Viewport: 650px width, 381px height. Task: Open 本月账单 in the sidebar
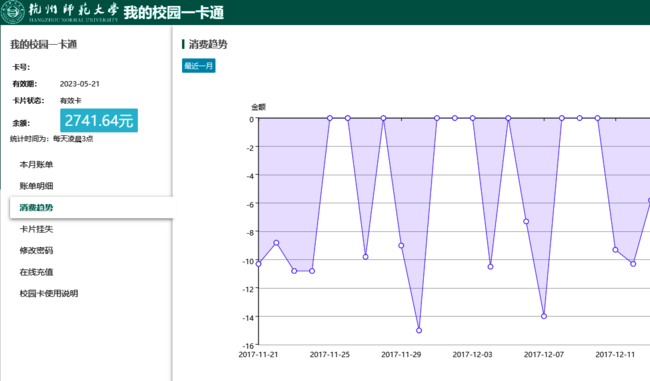point(36,165)
